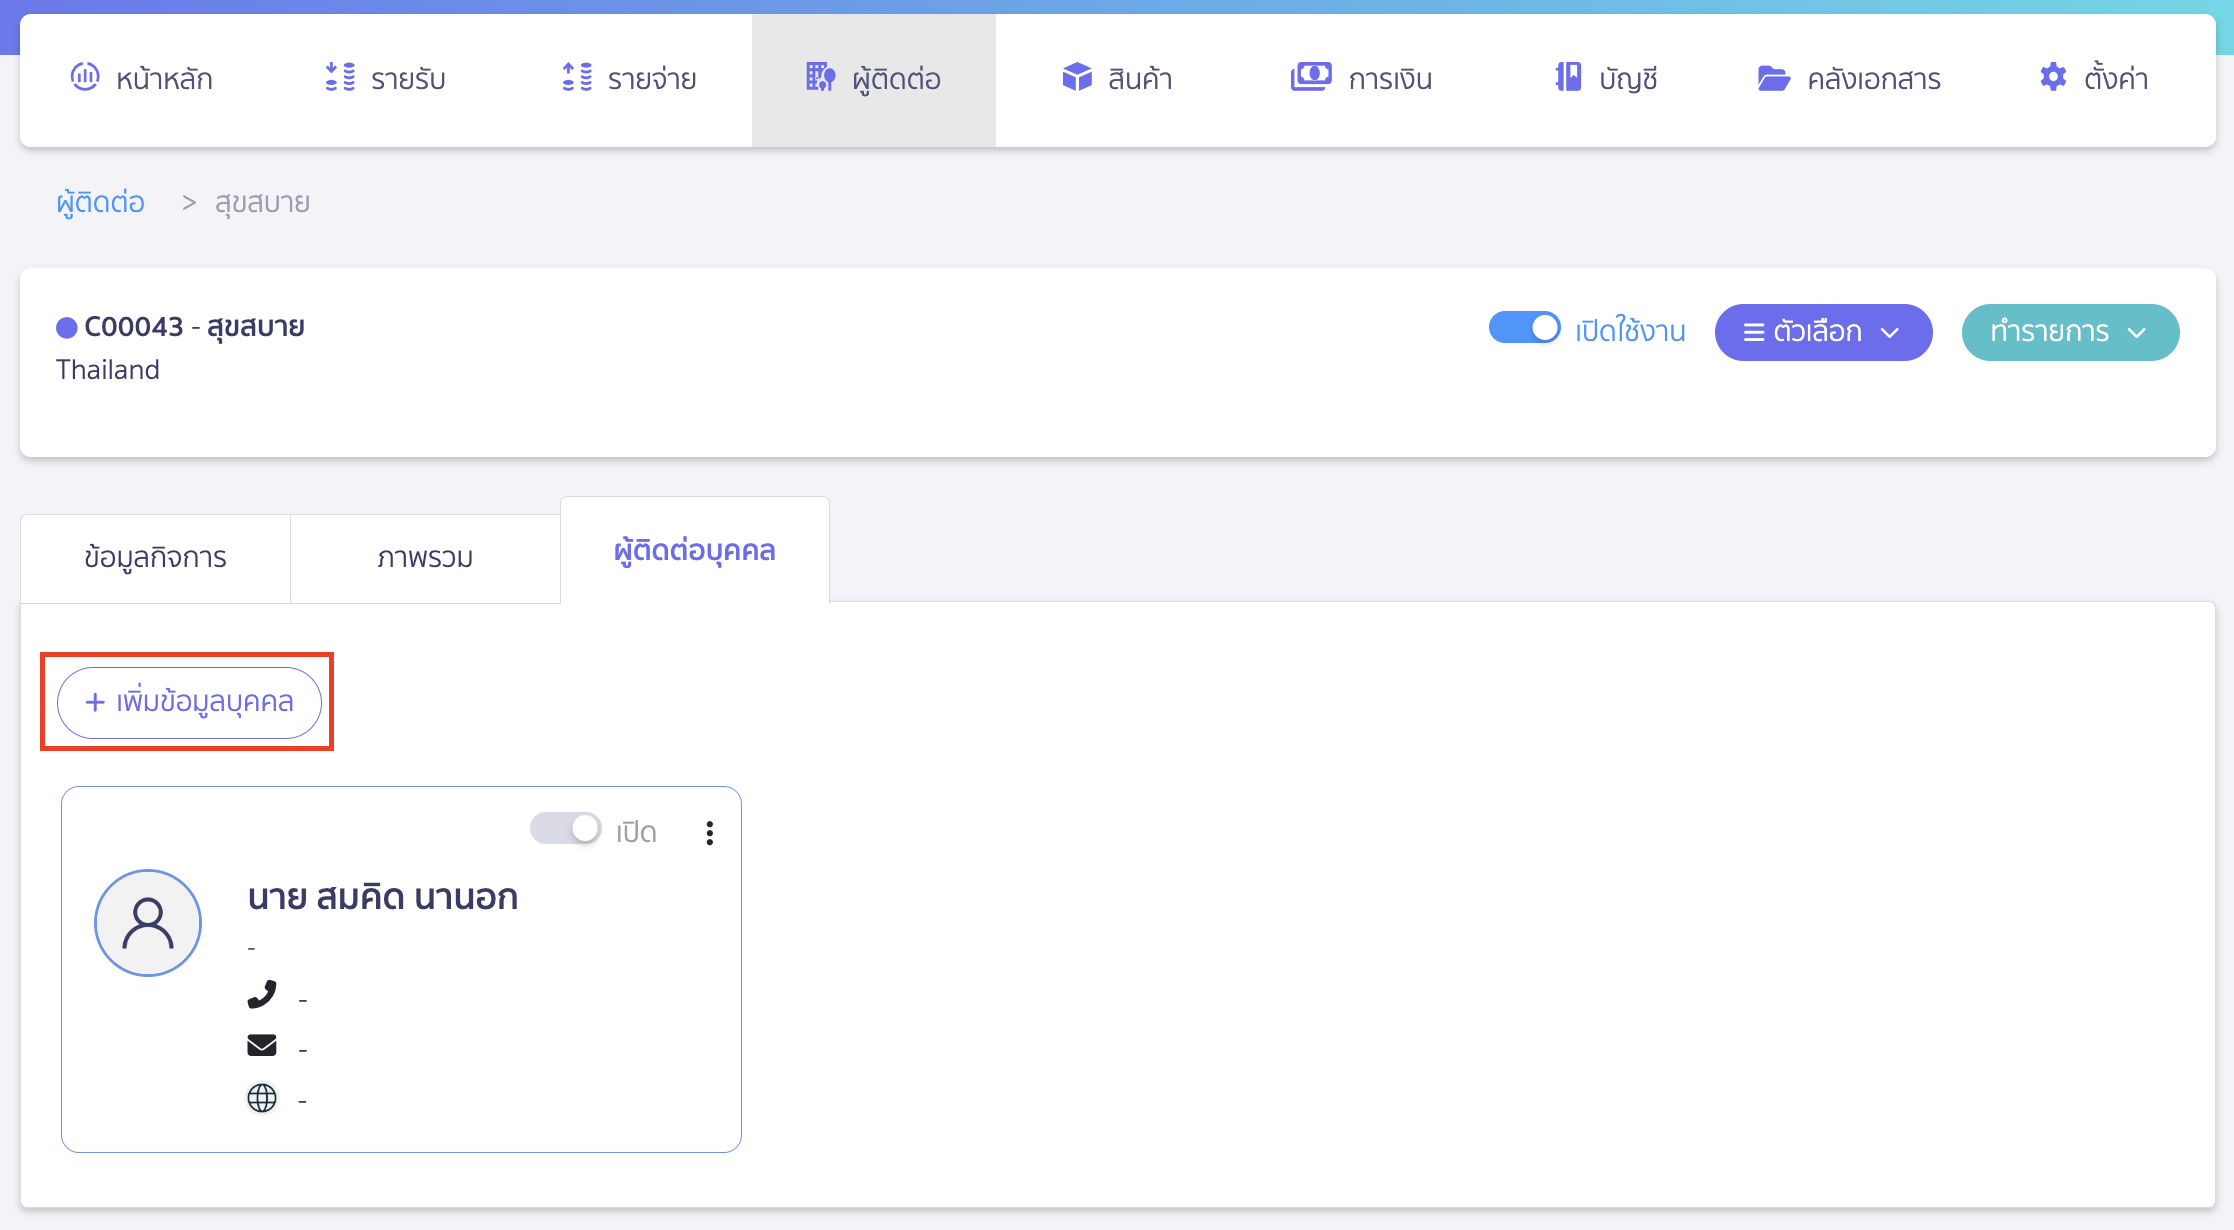Image resolution: width=2234 pixels, height=1230 pixels.
Task: Click the envelope email icon on contact card
Action: pos(262,1046)
